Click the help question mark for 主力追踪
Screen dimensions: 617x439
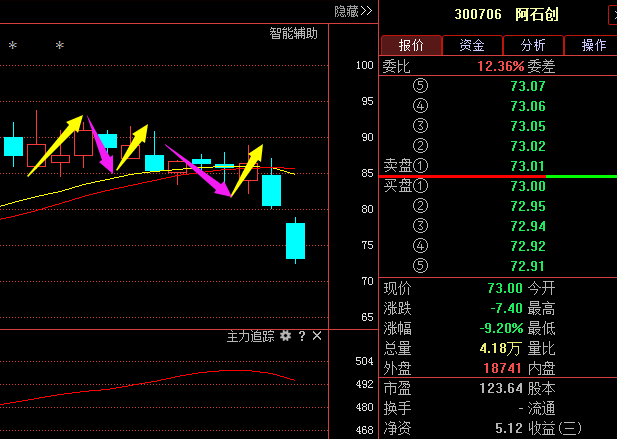tap(301, 336)
